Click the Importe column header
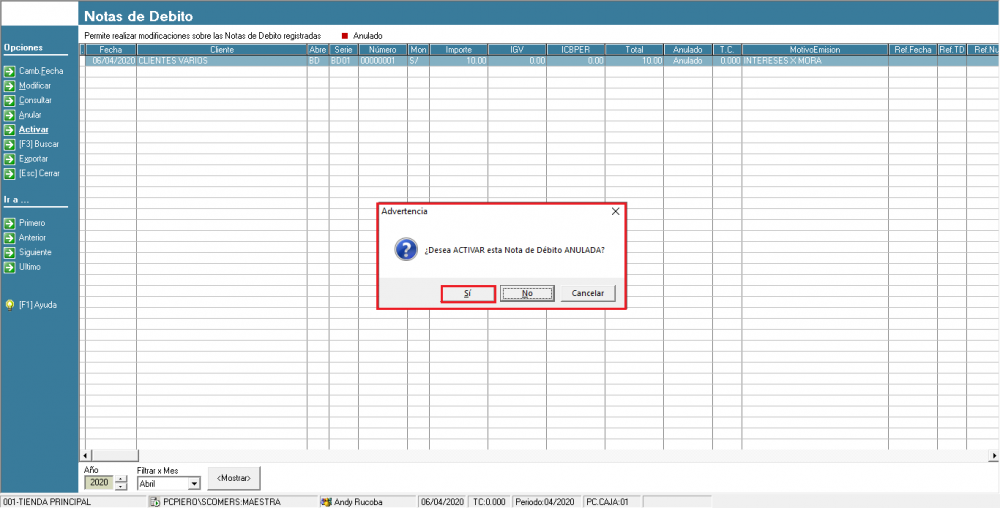Viewport: 1000px width, 508px height. pos(459,50)
